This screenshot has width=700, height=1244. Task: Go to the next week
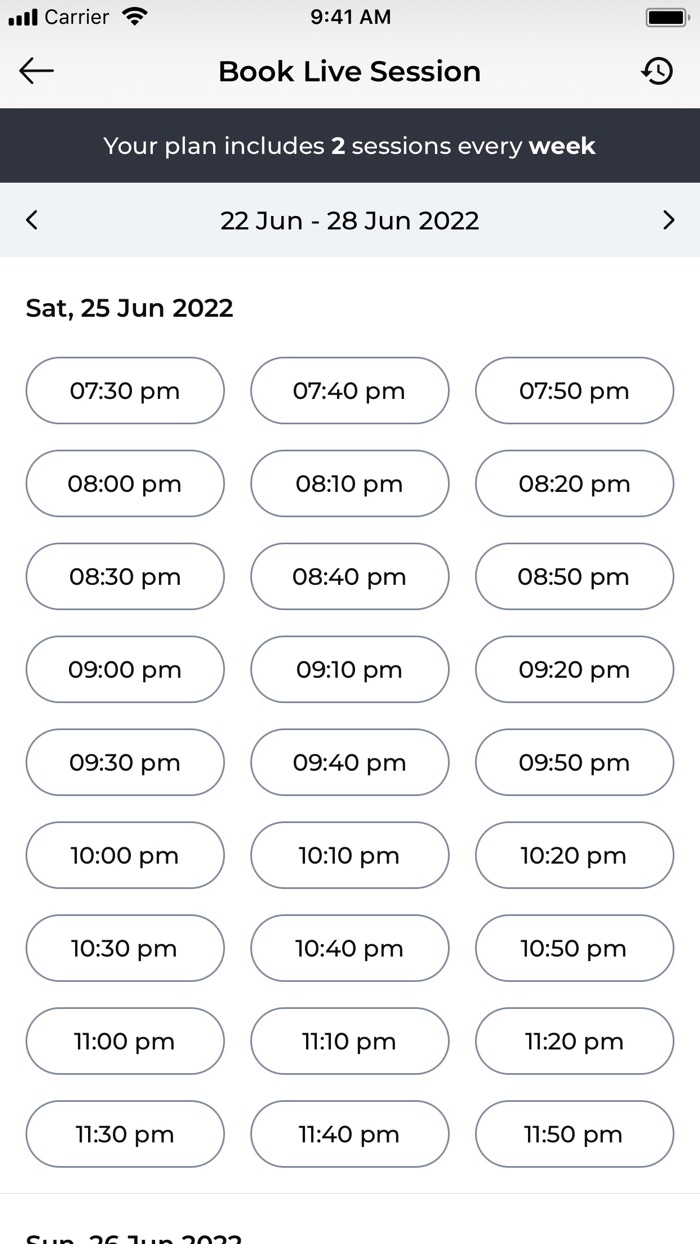click(668, 220)
